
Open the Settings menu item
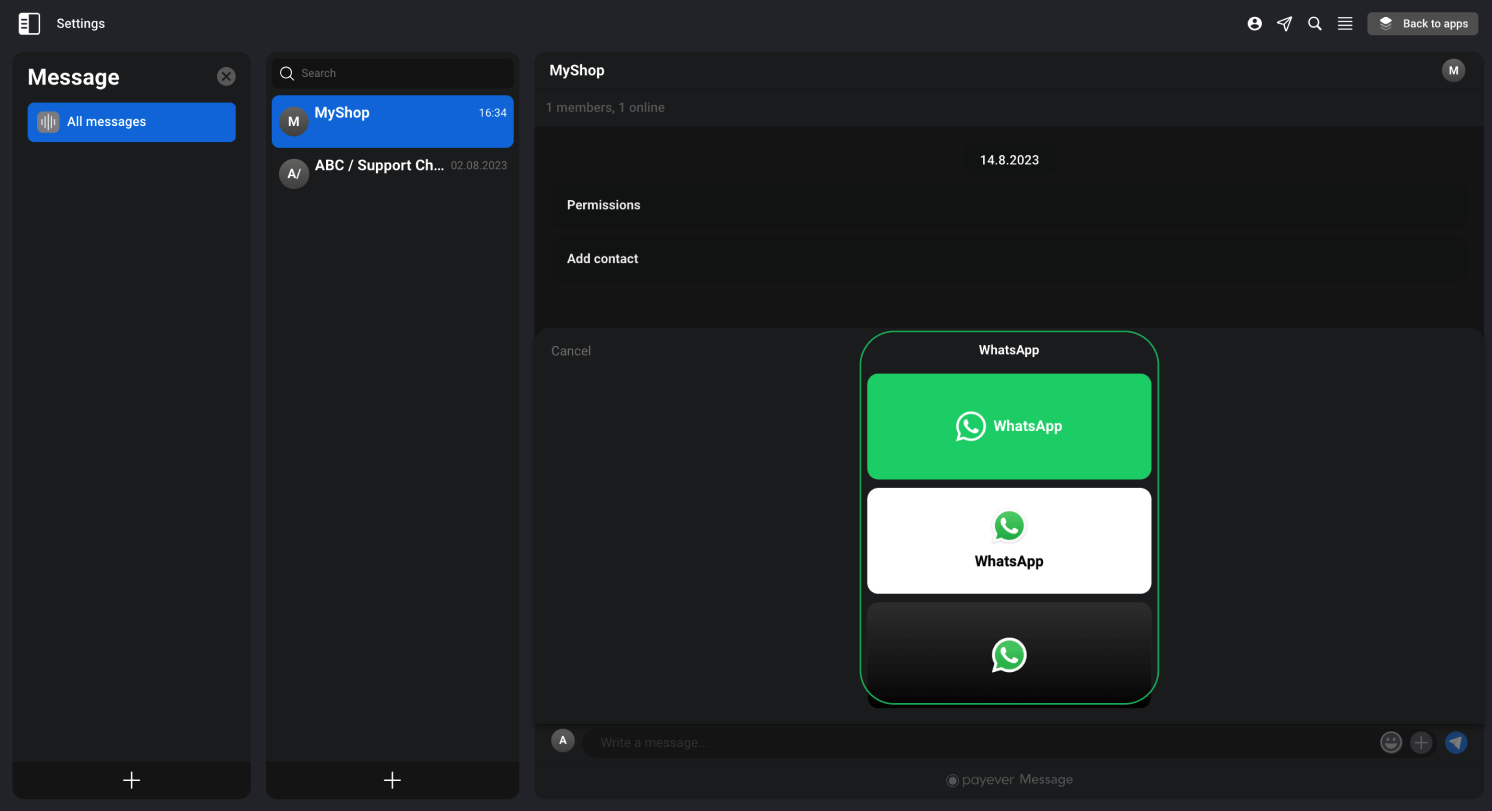point(81,23)
